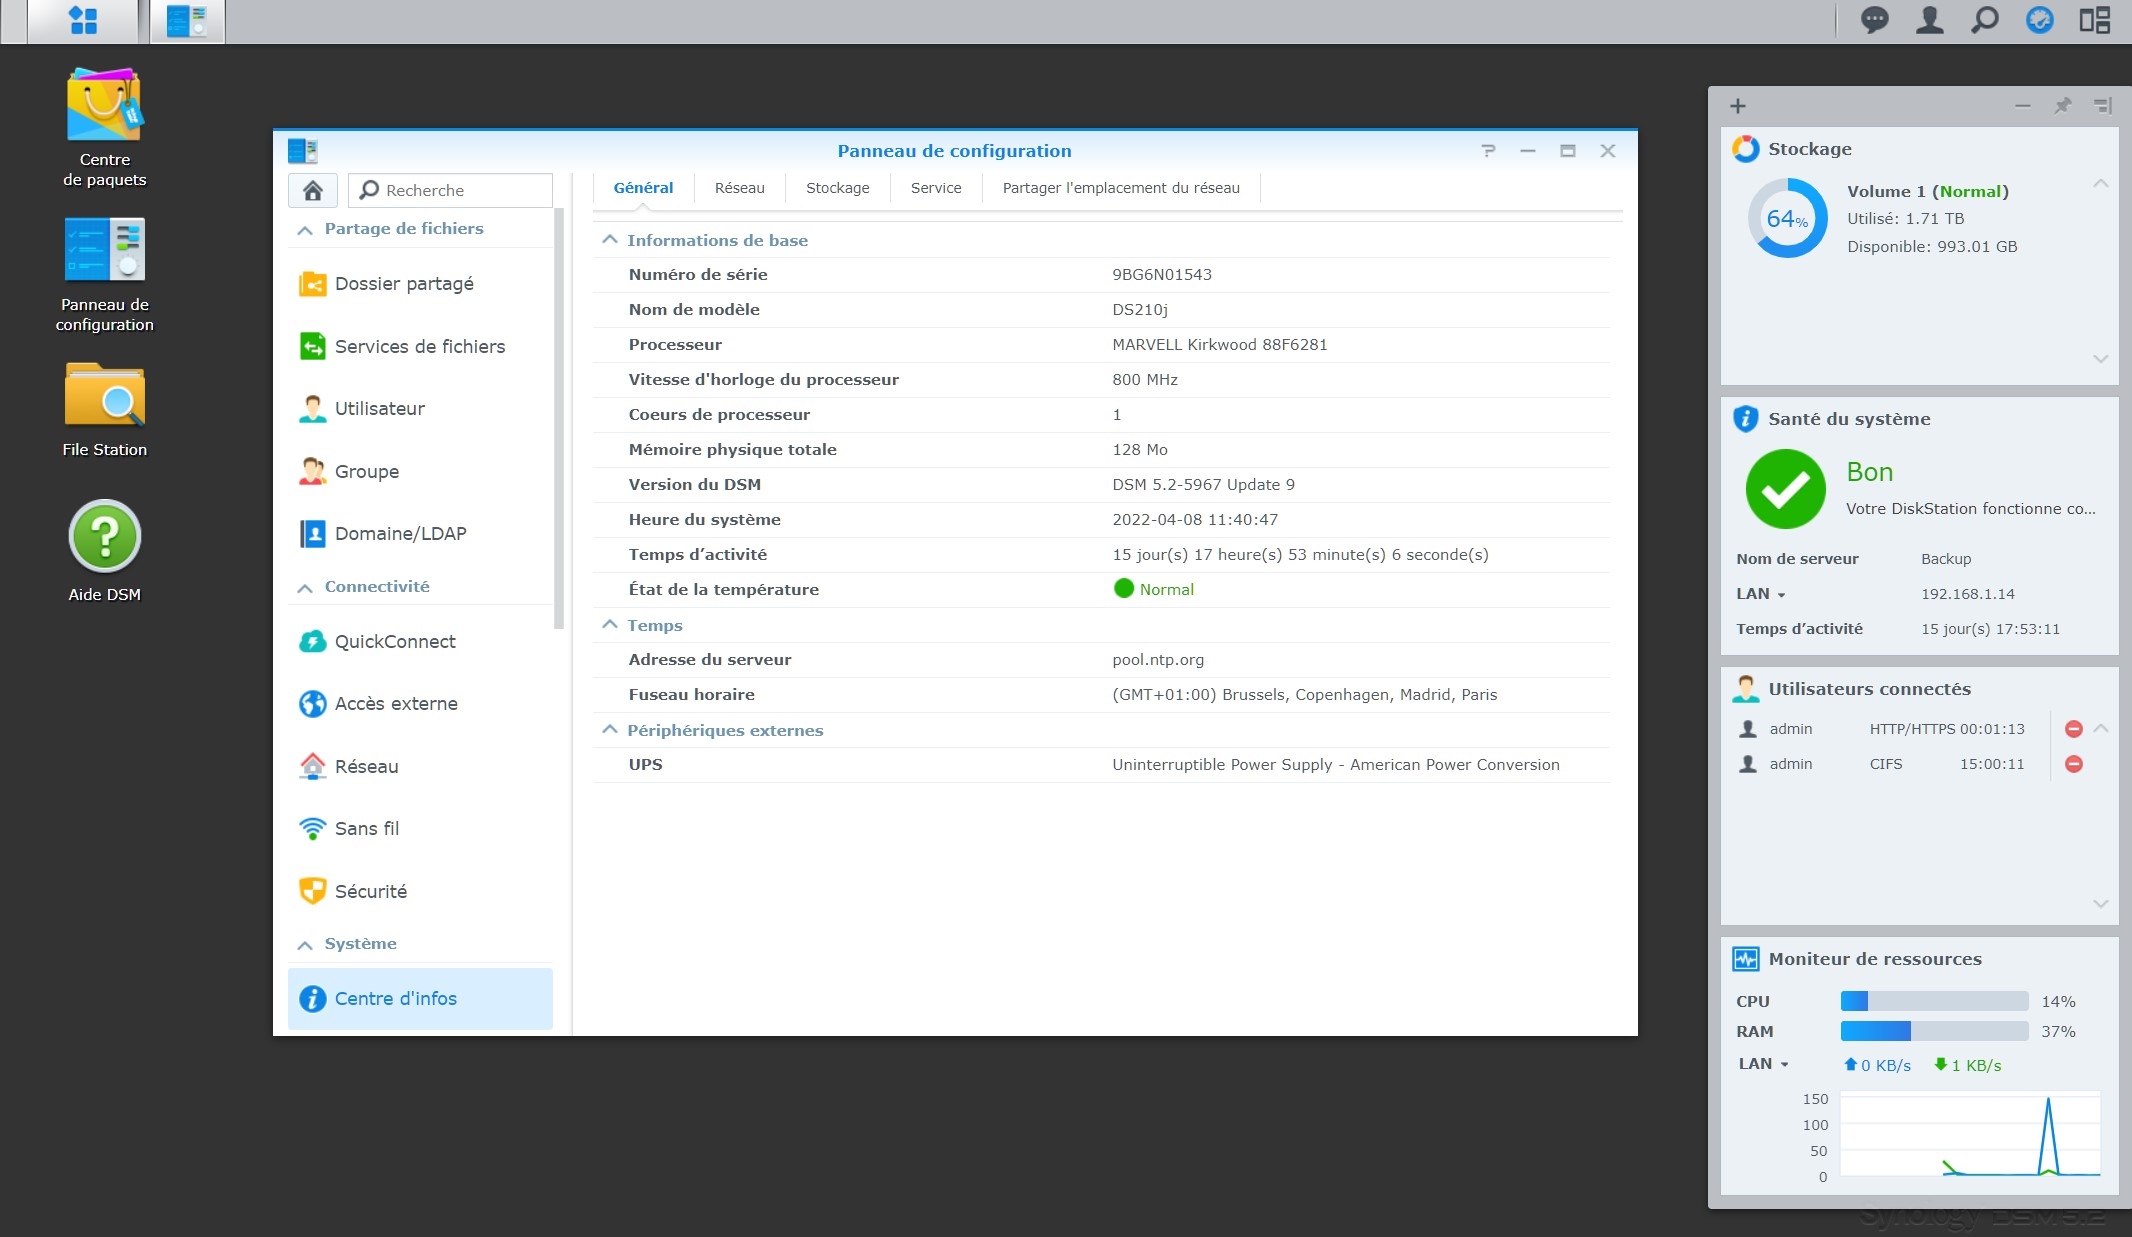The height and width of the screenshot is (1237, 2132).
Task: Click the notifications speech bubble icon
Action: [1874, 20]
